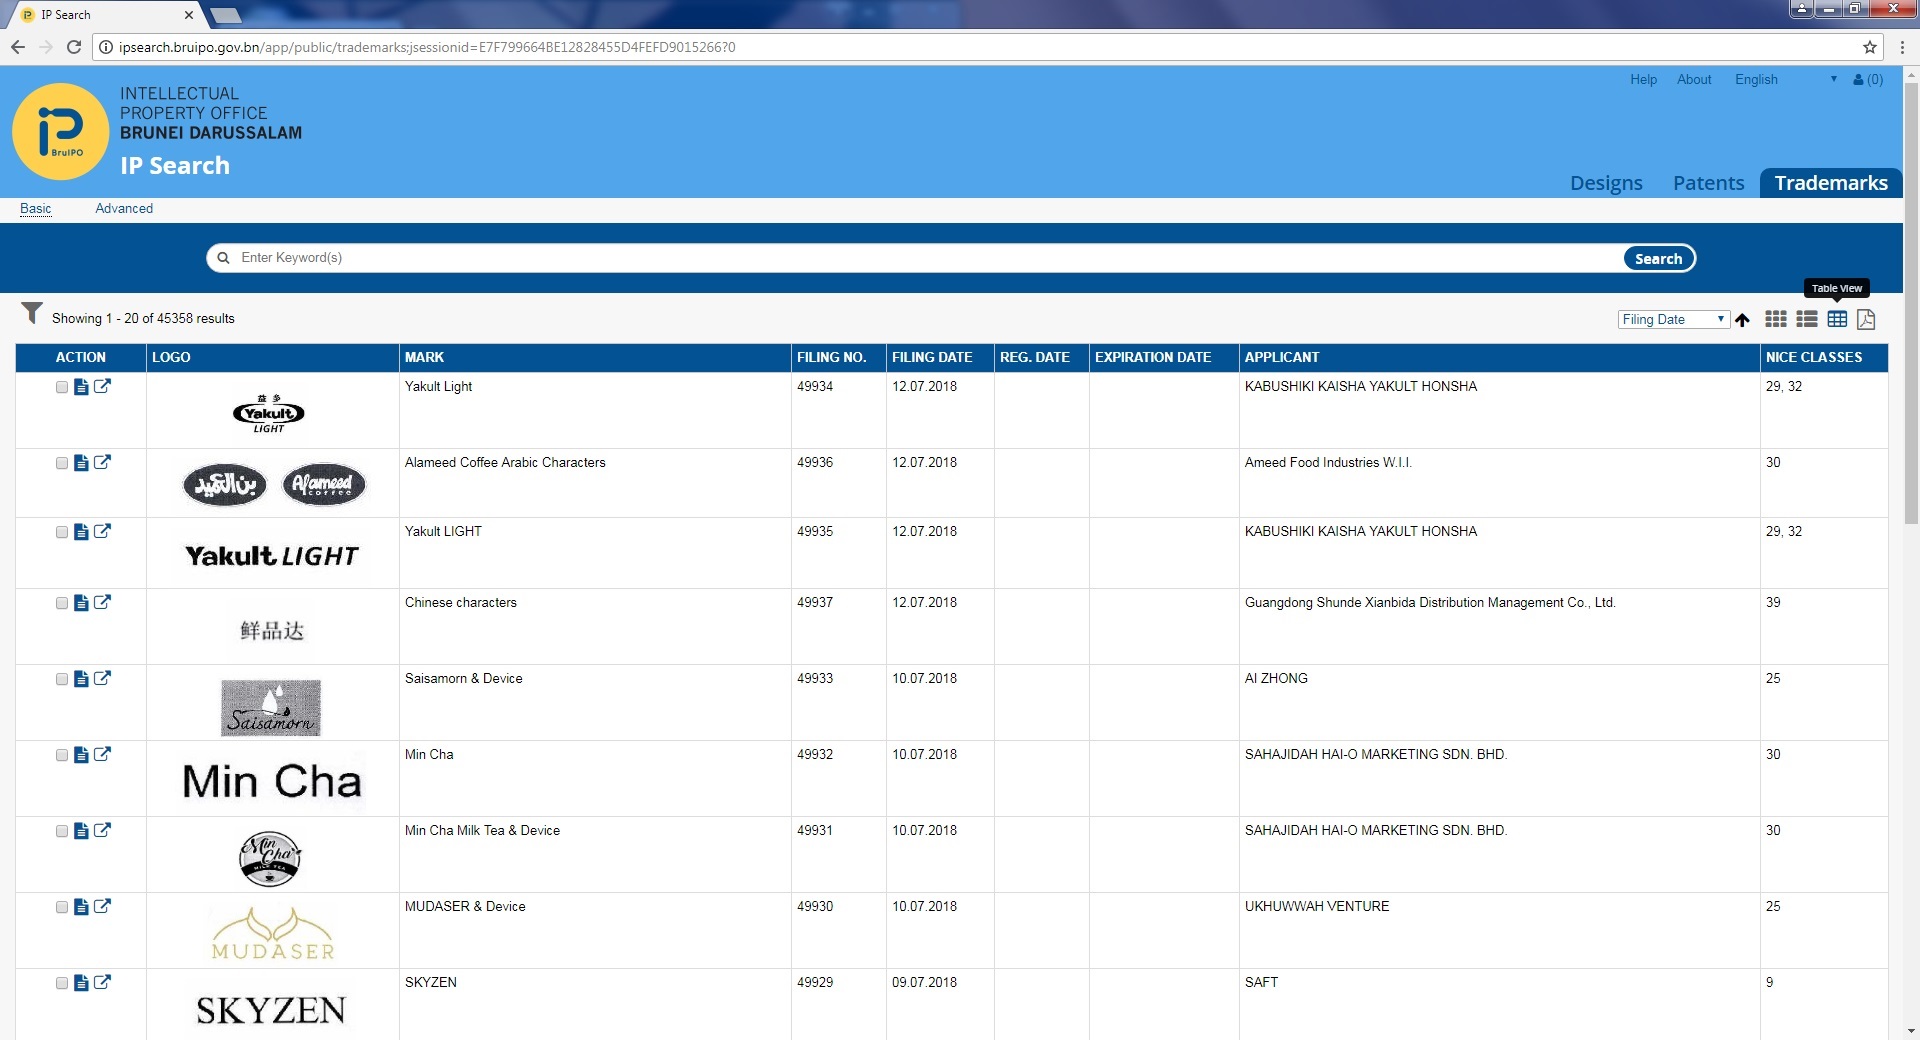The height and width of the screenshot is (1040, 1920).
Task: Click the Min Cha logo thumbnail
Action: coord(272,781)
